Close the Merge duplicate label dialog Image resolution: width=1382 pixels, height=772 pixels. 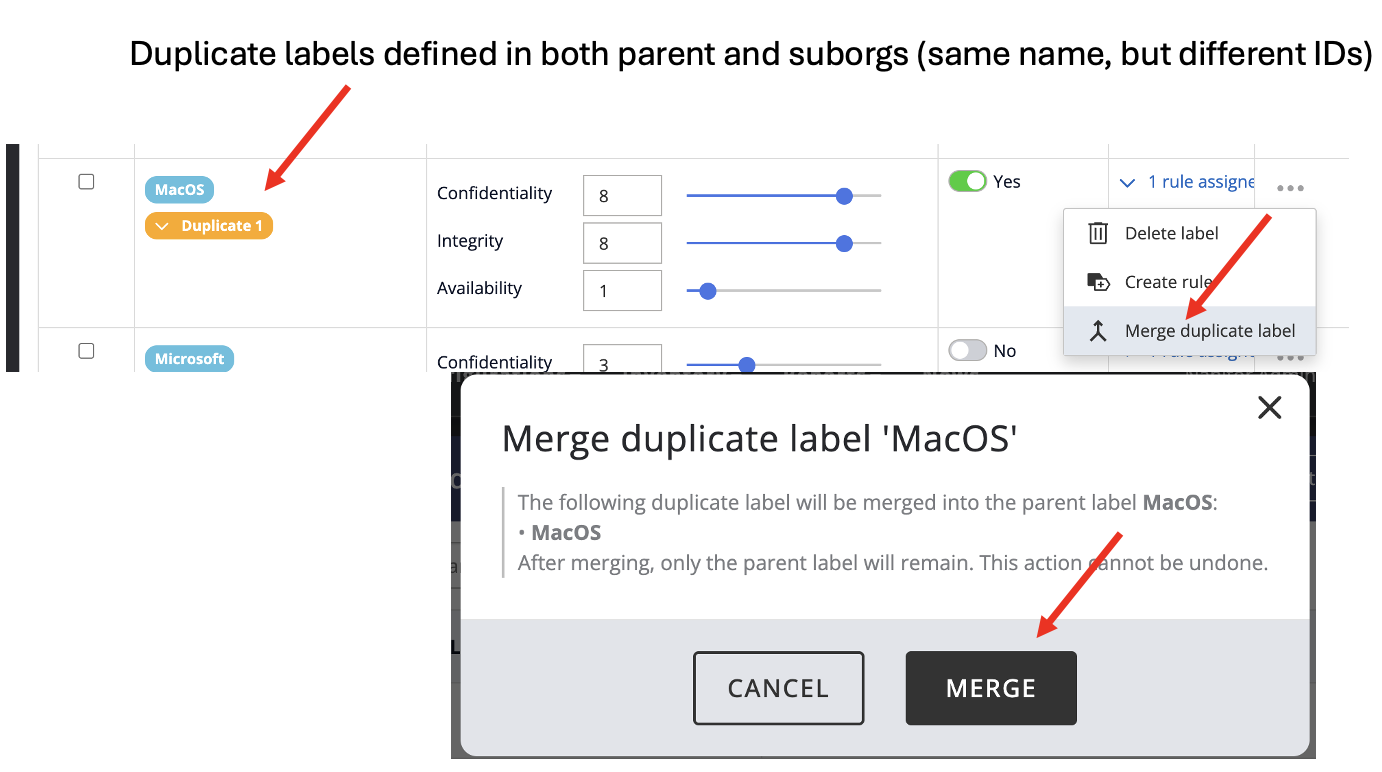1269,407
